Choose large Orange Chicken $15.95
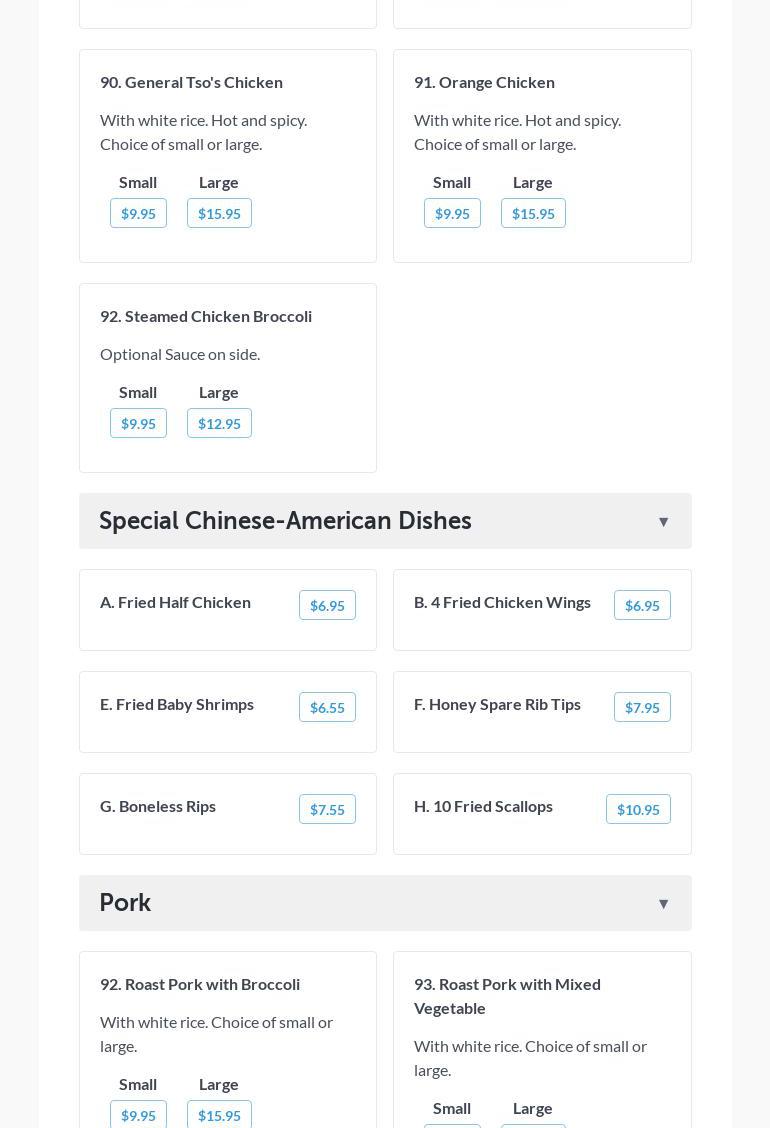Screen dimensions: 770x1128 pos(533,213)
